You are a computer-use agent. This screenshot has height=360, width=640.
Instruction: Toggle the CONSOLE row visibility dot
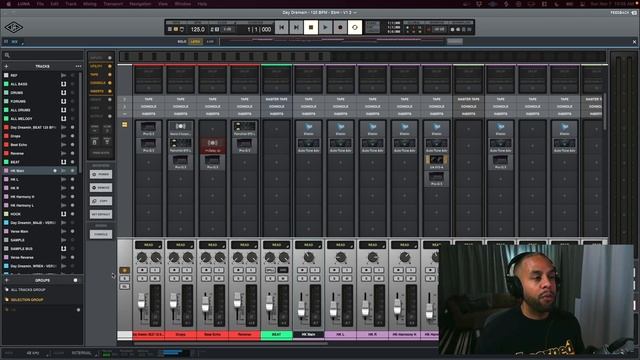(x=109, y=83)
